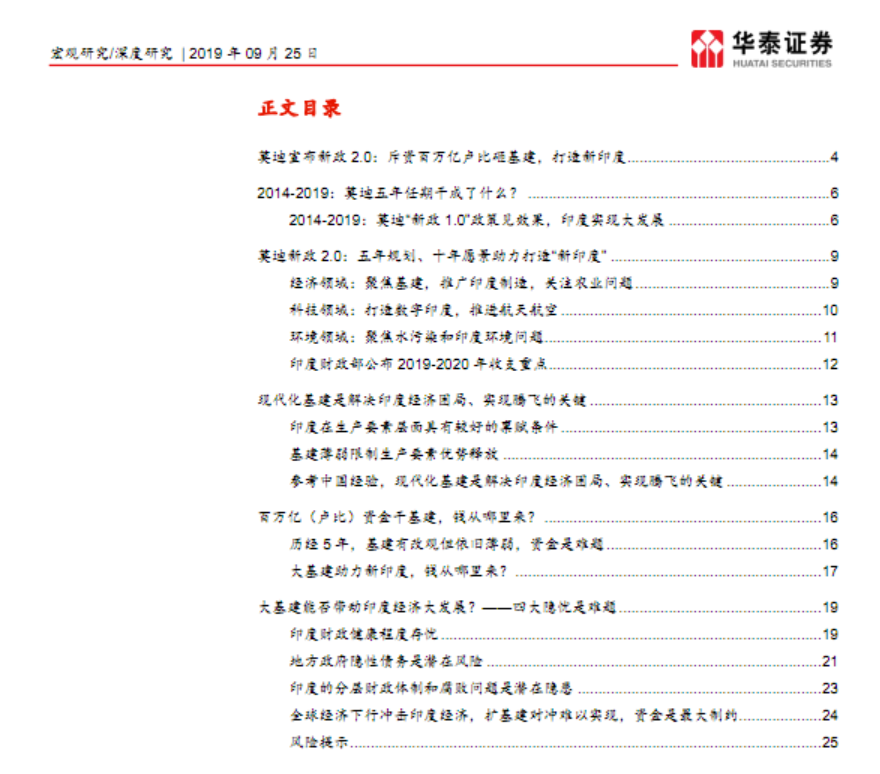880x774 pixels.
Task: Click page number 24 beside '全球经济下行'
Action: 830,715
